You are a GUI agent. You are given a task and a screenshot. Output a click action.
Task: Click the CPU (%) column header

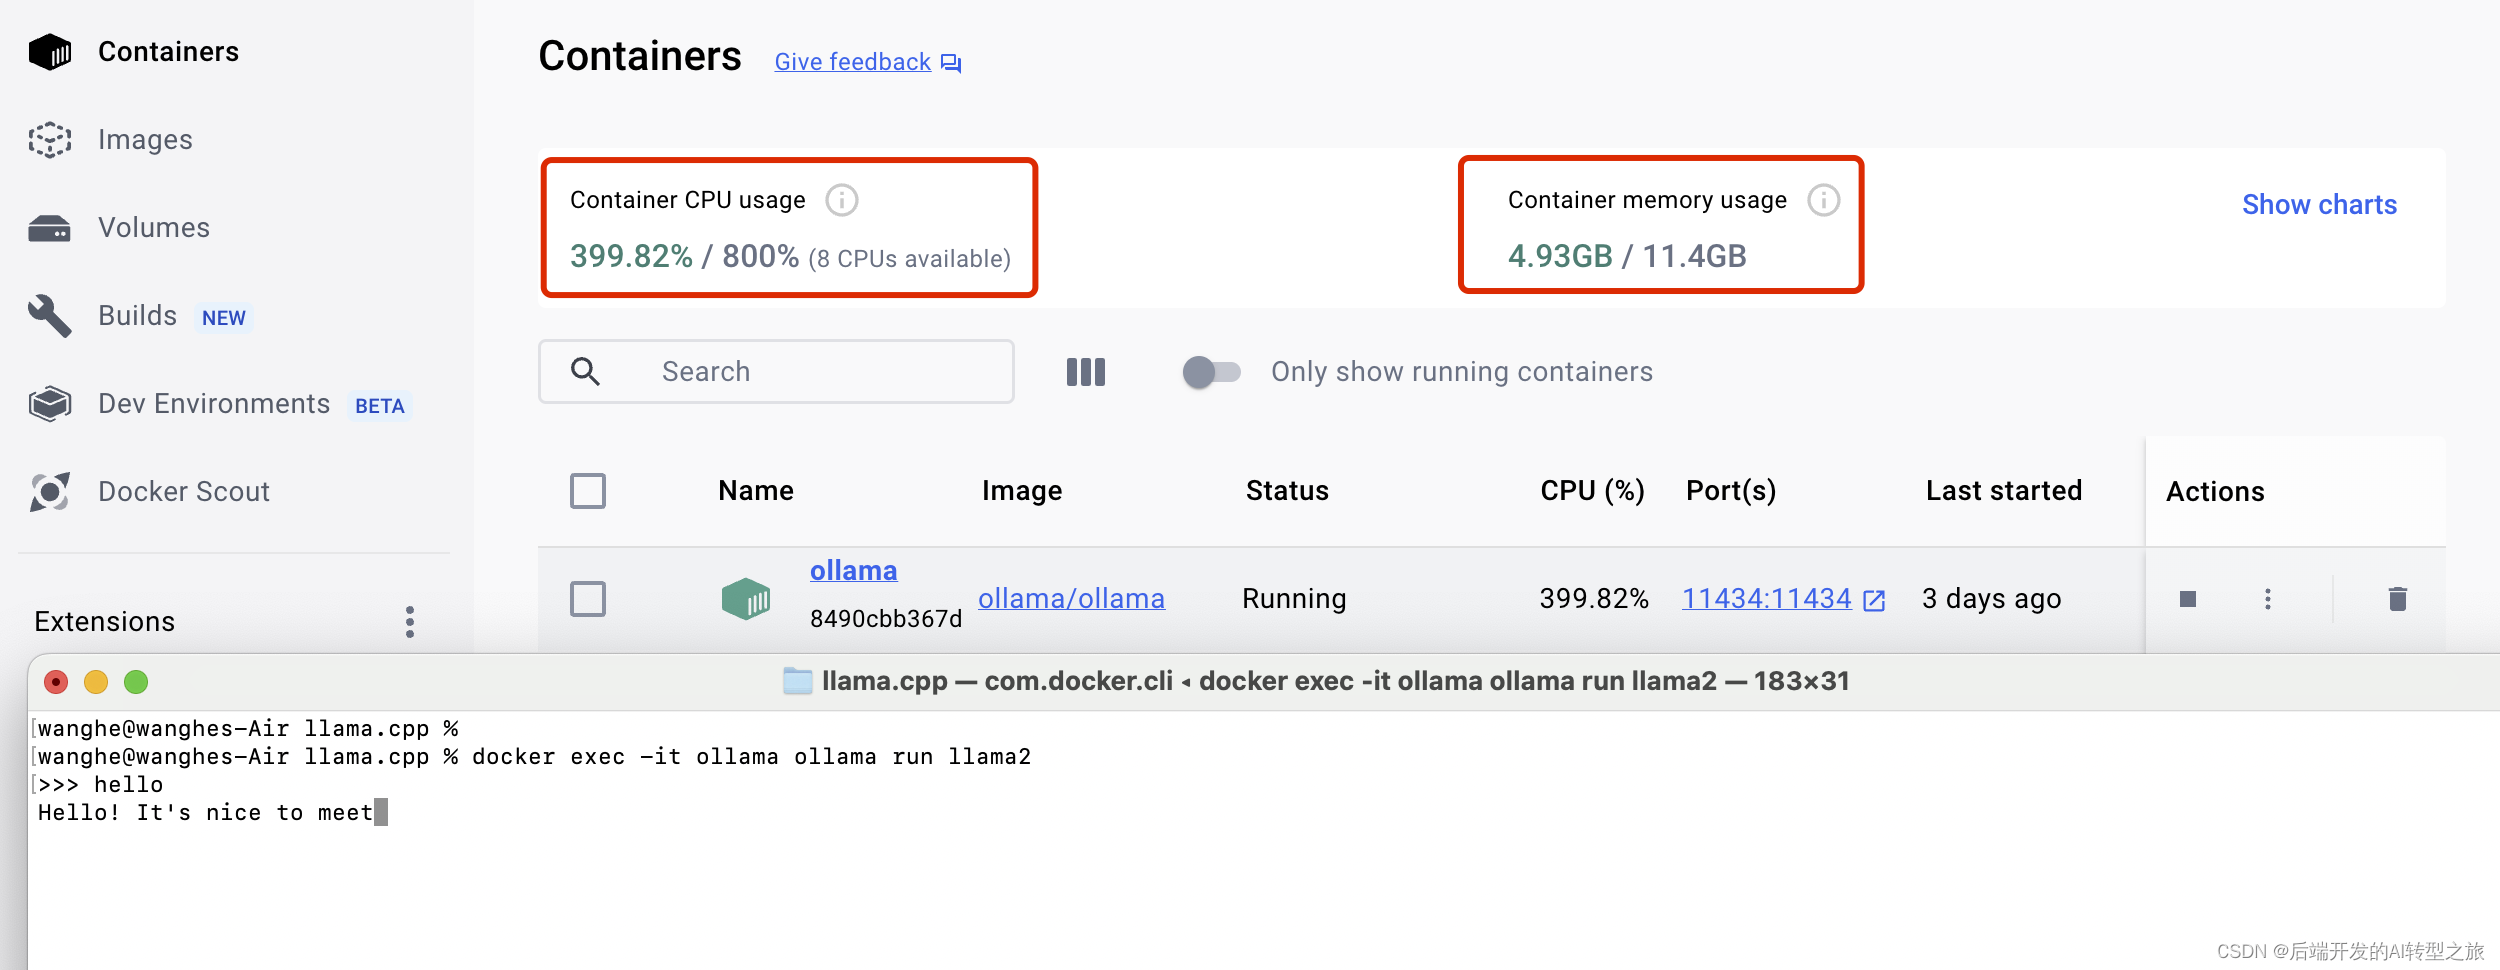(x=1592, y=491)
